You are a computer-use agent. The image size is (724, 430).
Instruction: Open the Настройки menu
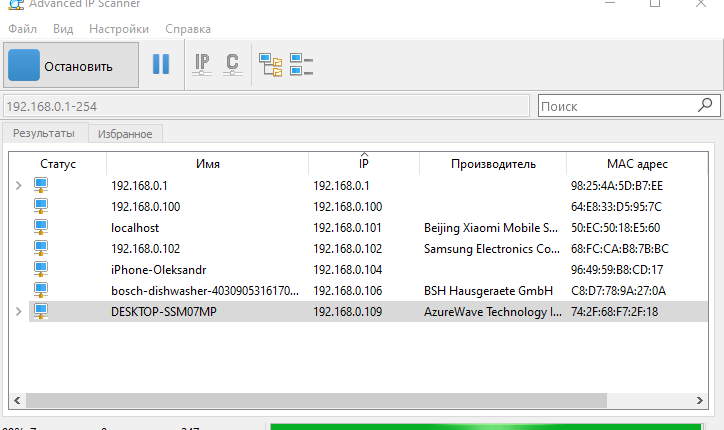click(x=119, y=29)
